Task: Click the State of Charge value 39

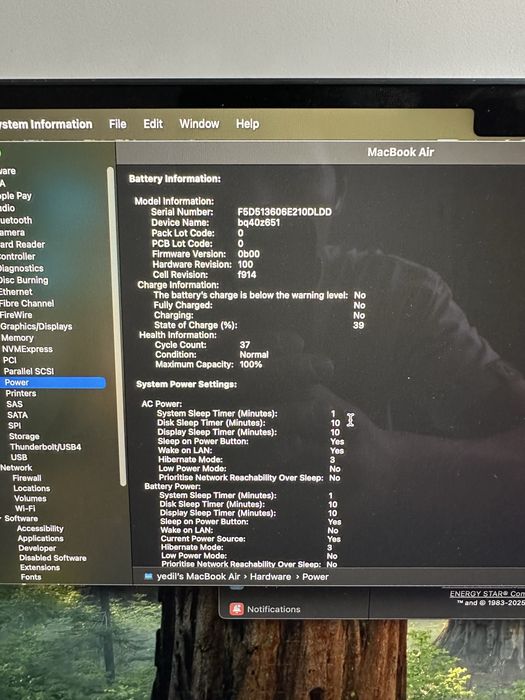Action: click(x=358, y=325)
